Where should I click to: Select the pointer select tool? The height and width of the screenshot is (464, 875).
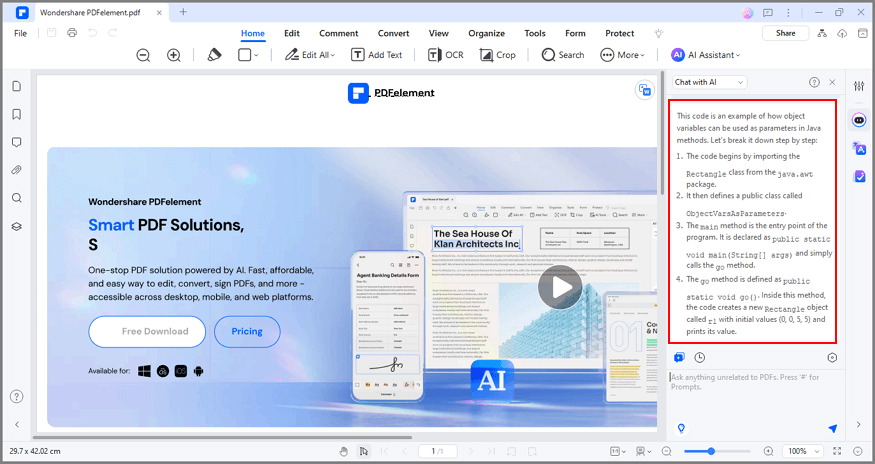coord(364,451)
